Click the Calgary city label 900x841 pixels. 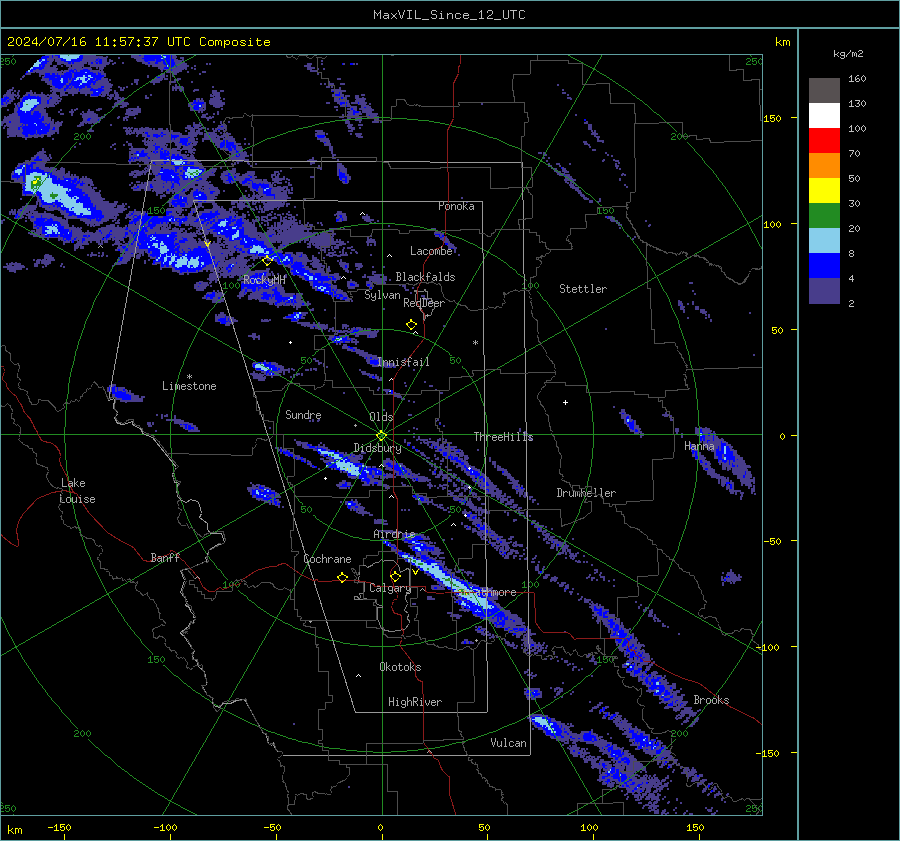(x=390, y=588)
